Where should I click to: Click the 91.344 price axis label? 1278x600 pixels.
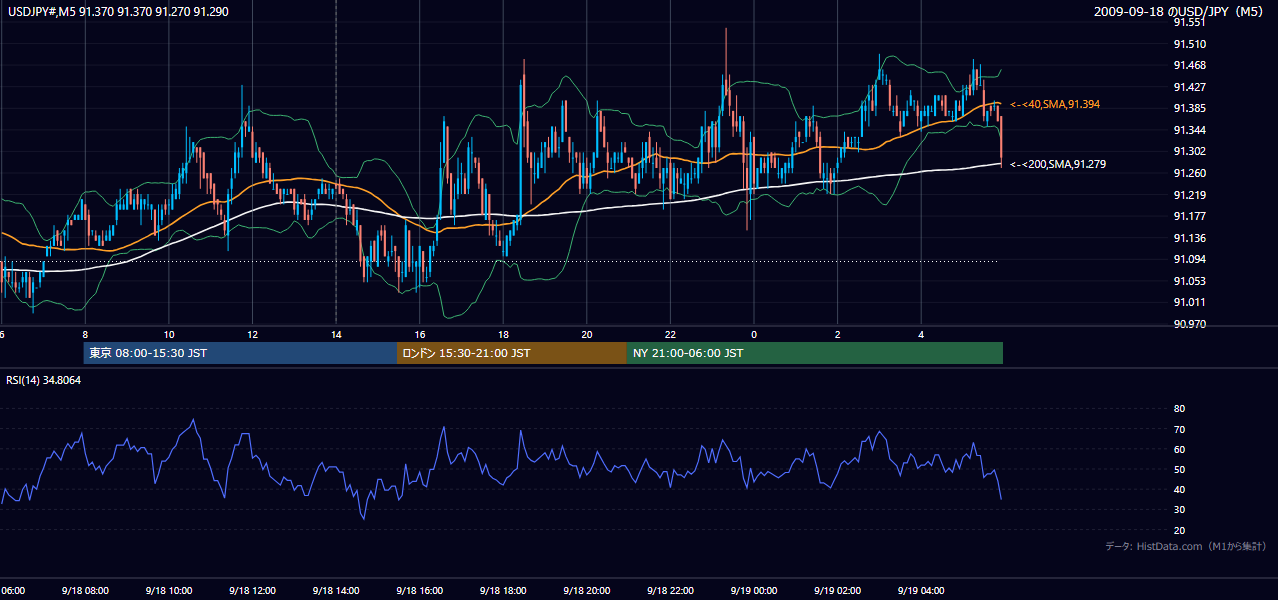click(x=1188, y=130)
